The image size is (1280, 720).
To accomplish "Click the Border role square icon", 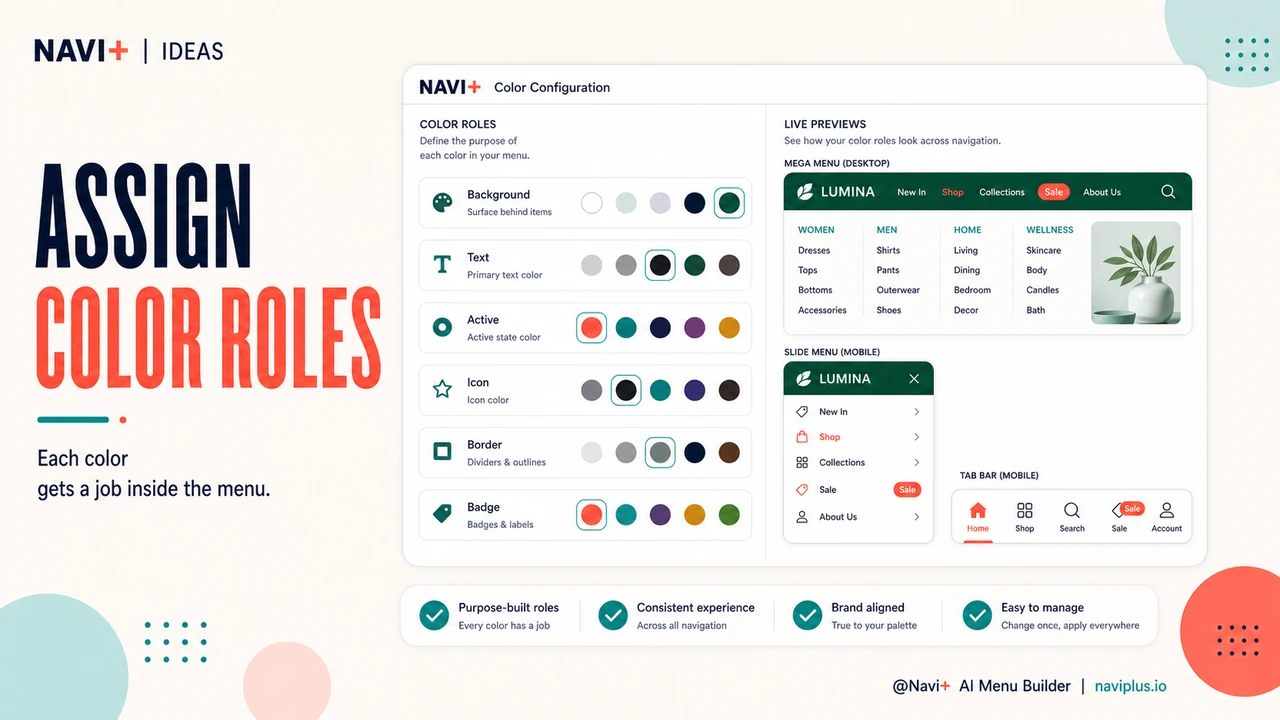I will click(442, 452).
